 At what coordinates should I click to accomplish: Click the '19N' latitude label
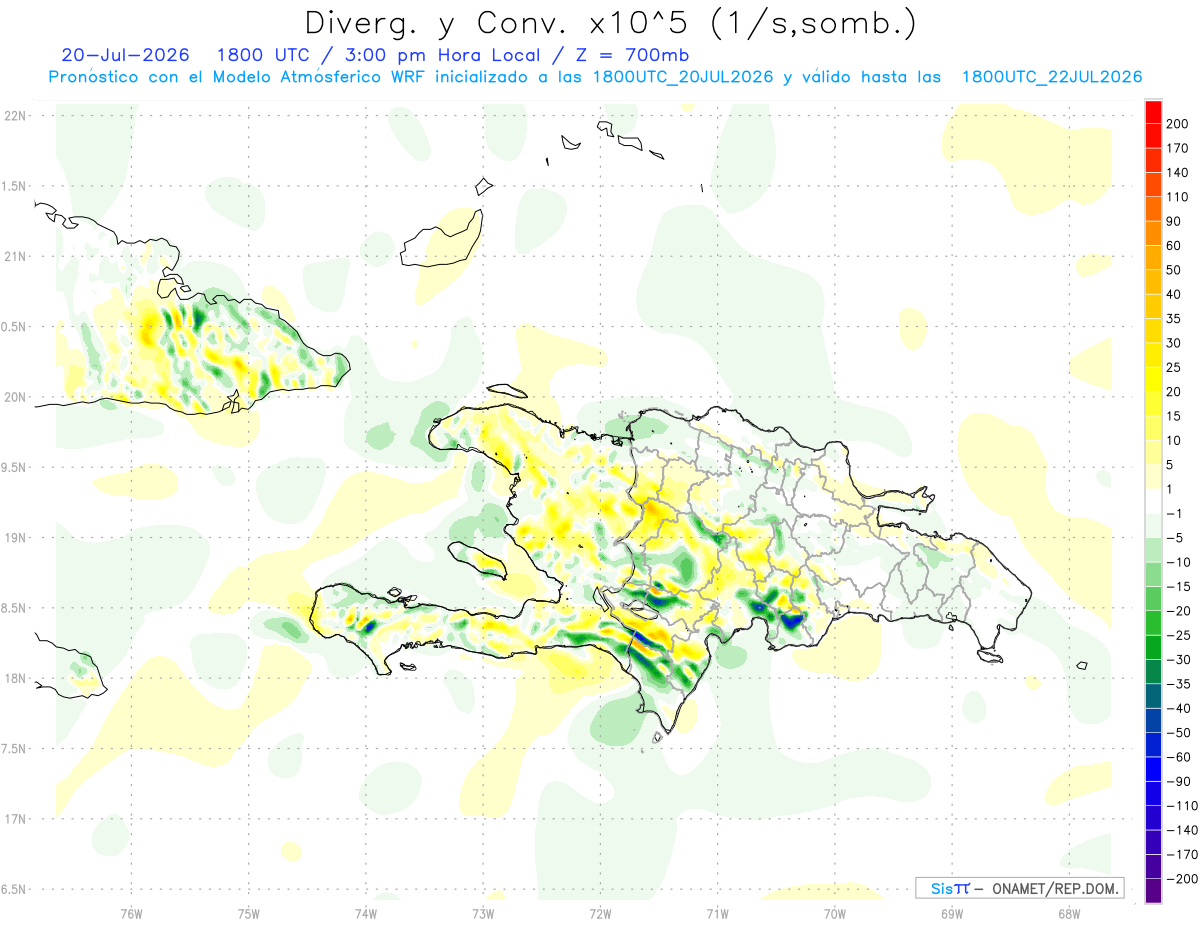click(x=15, y=537)
